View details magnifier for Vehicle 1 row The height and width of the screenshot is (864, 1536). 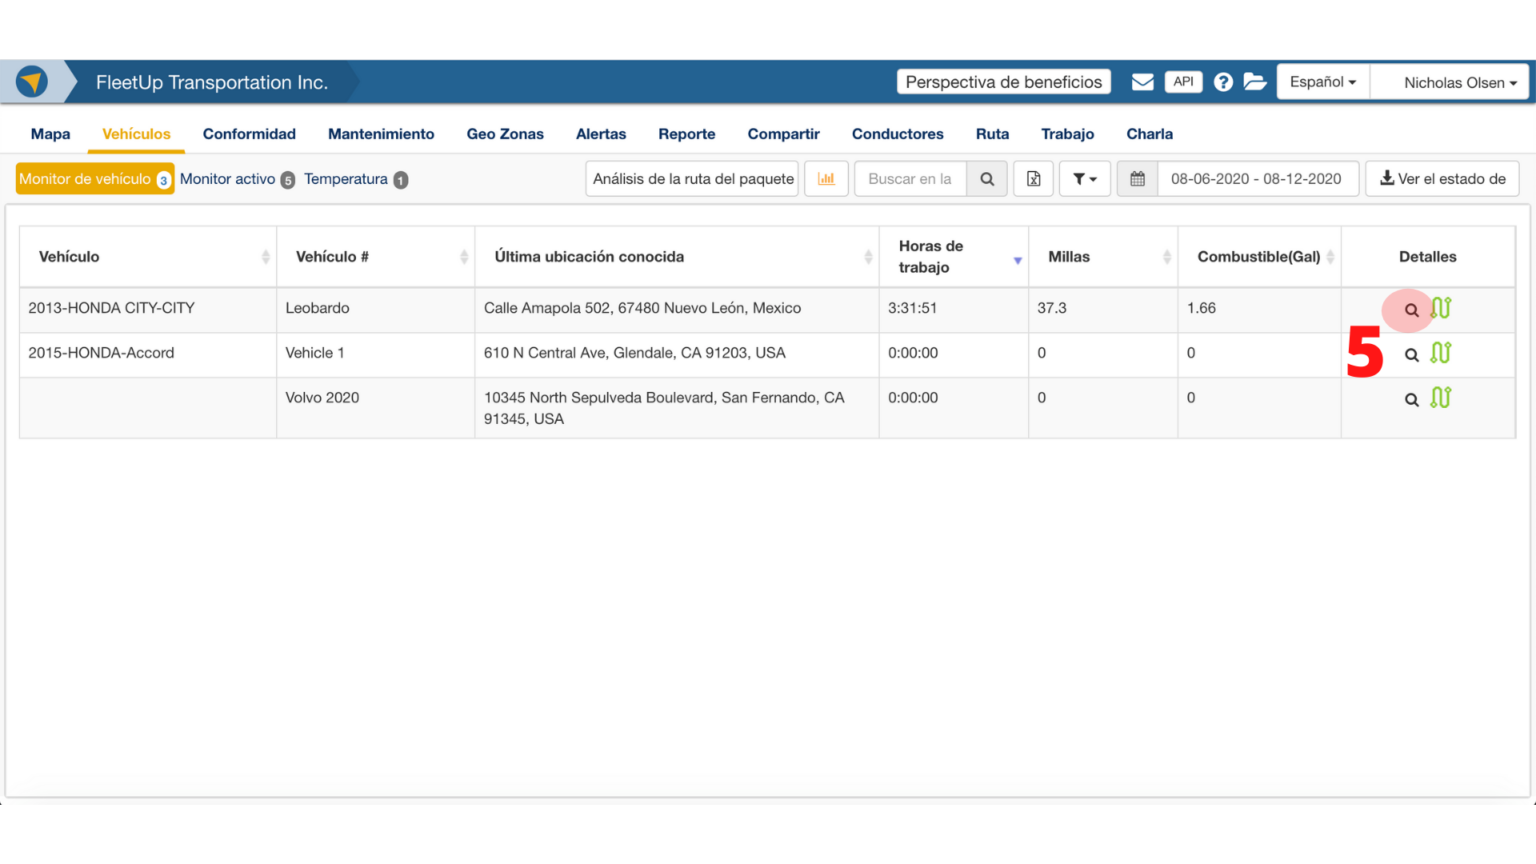click(x=1411, y=355)
